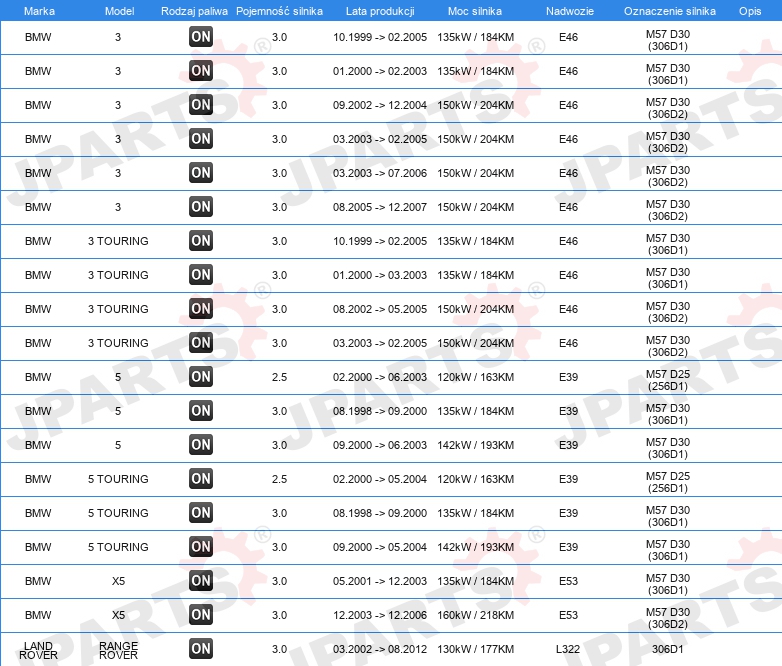Select BMW brand cell in row 03.2003 -> 07.2006
The width and height of the screenshot is (782, 666).
click(x=38, y=173)
